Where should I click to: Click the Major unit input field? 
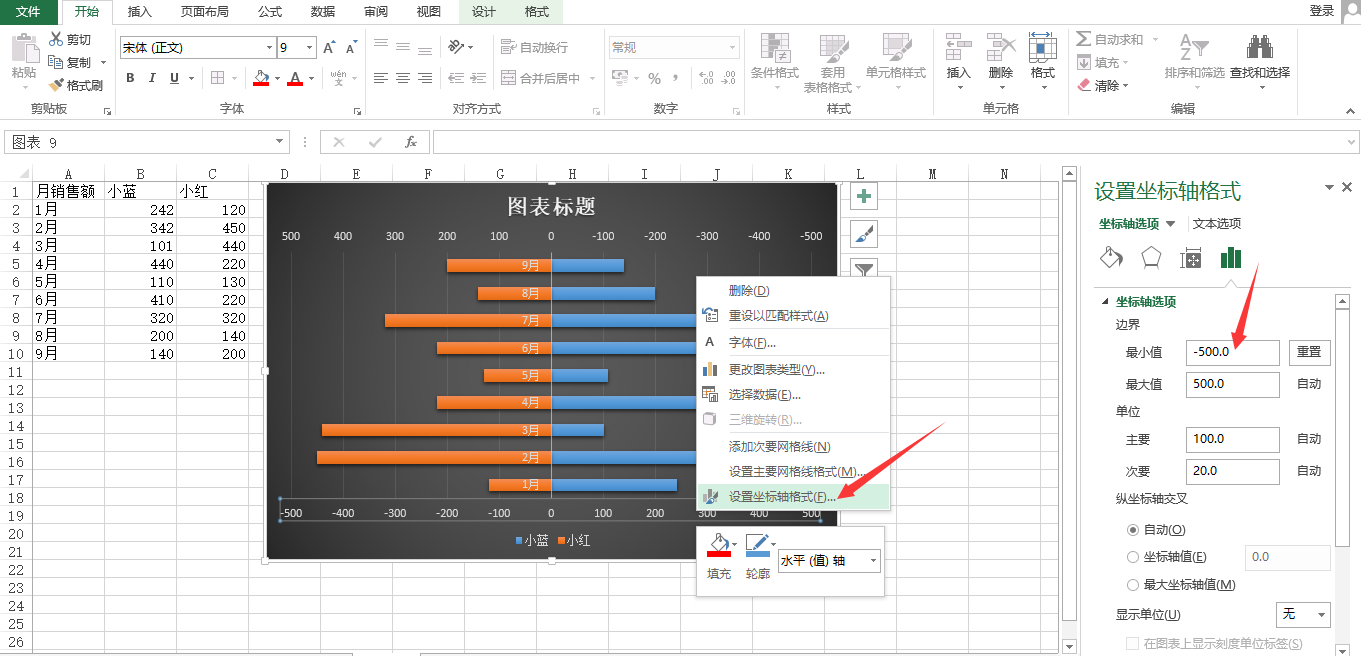(1232, 439)
